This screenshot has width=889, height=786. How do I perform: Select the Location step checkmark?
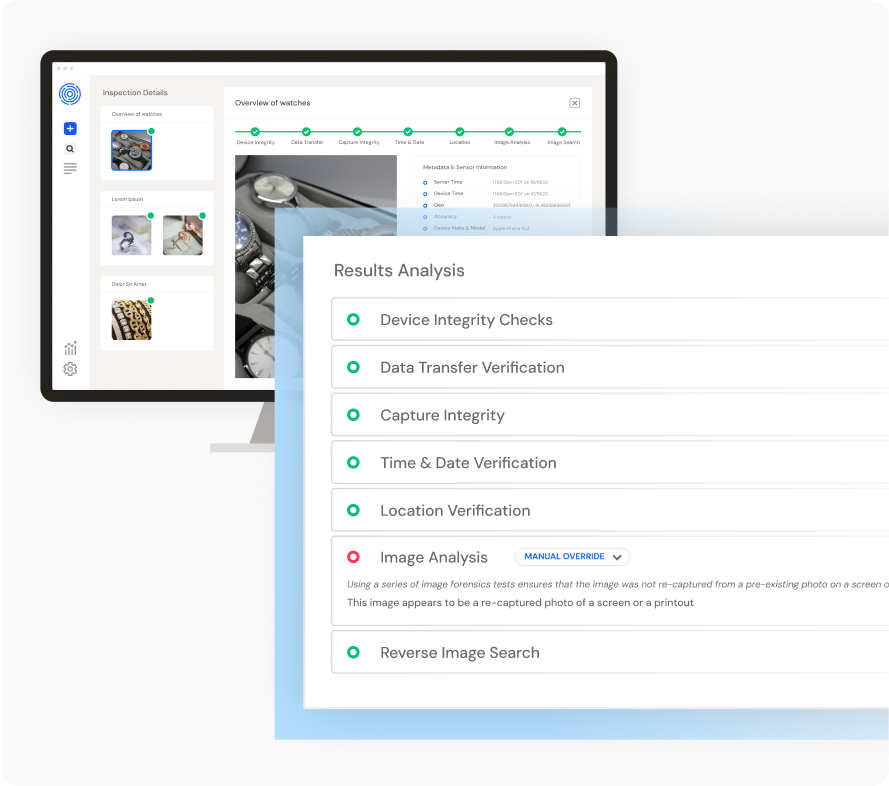pos(460,132)
